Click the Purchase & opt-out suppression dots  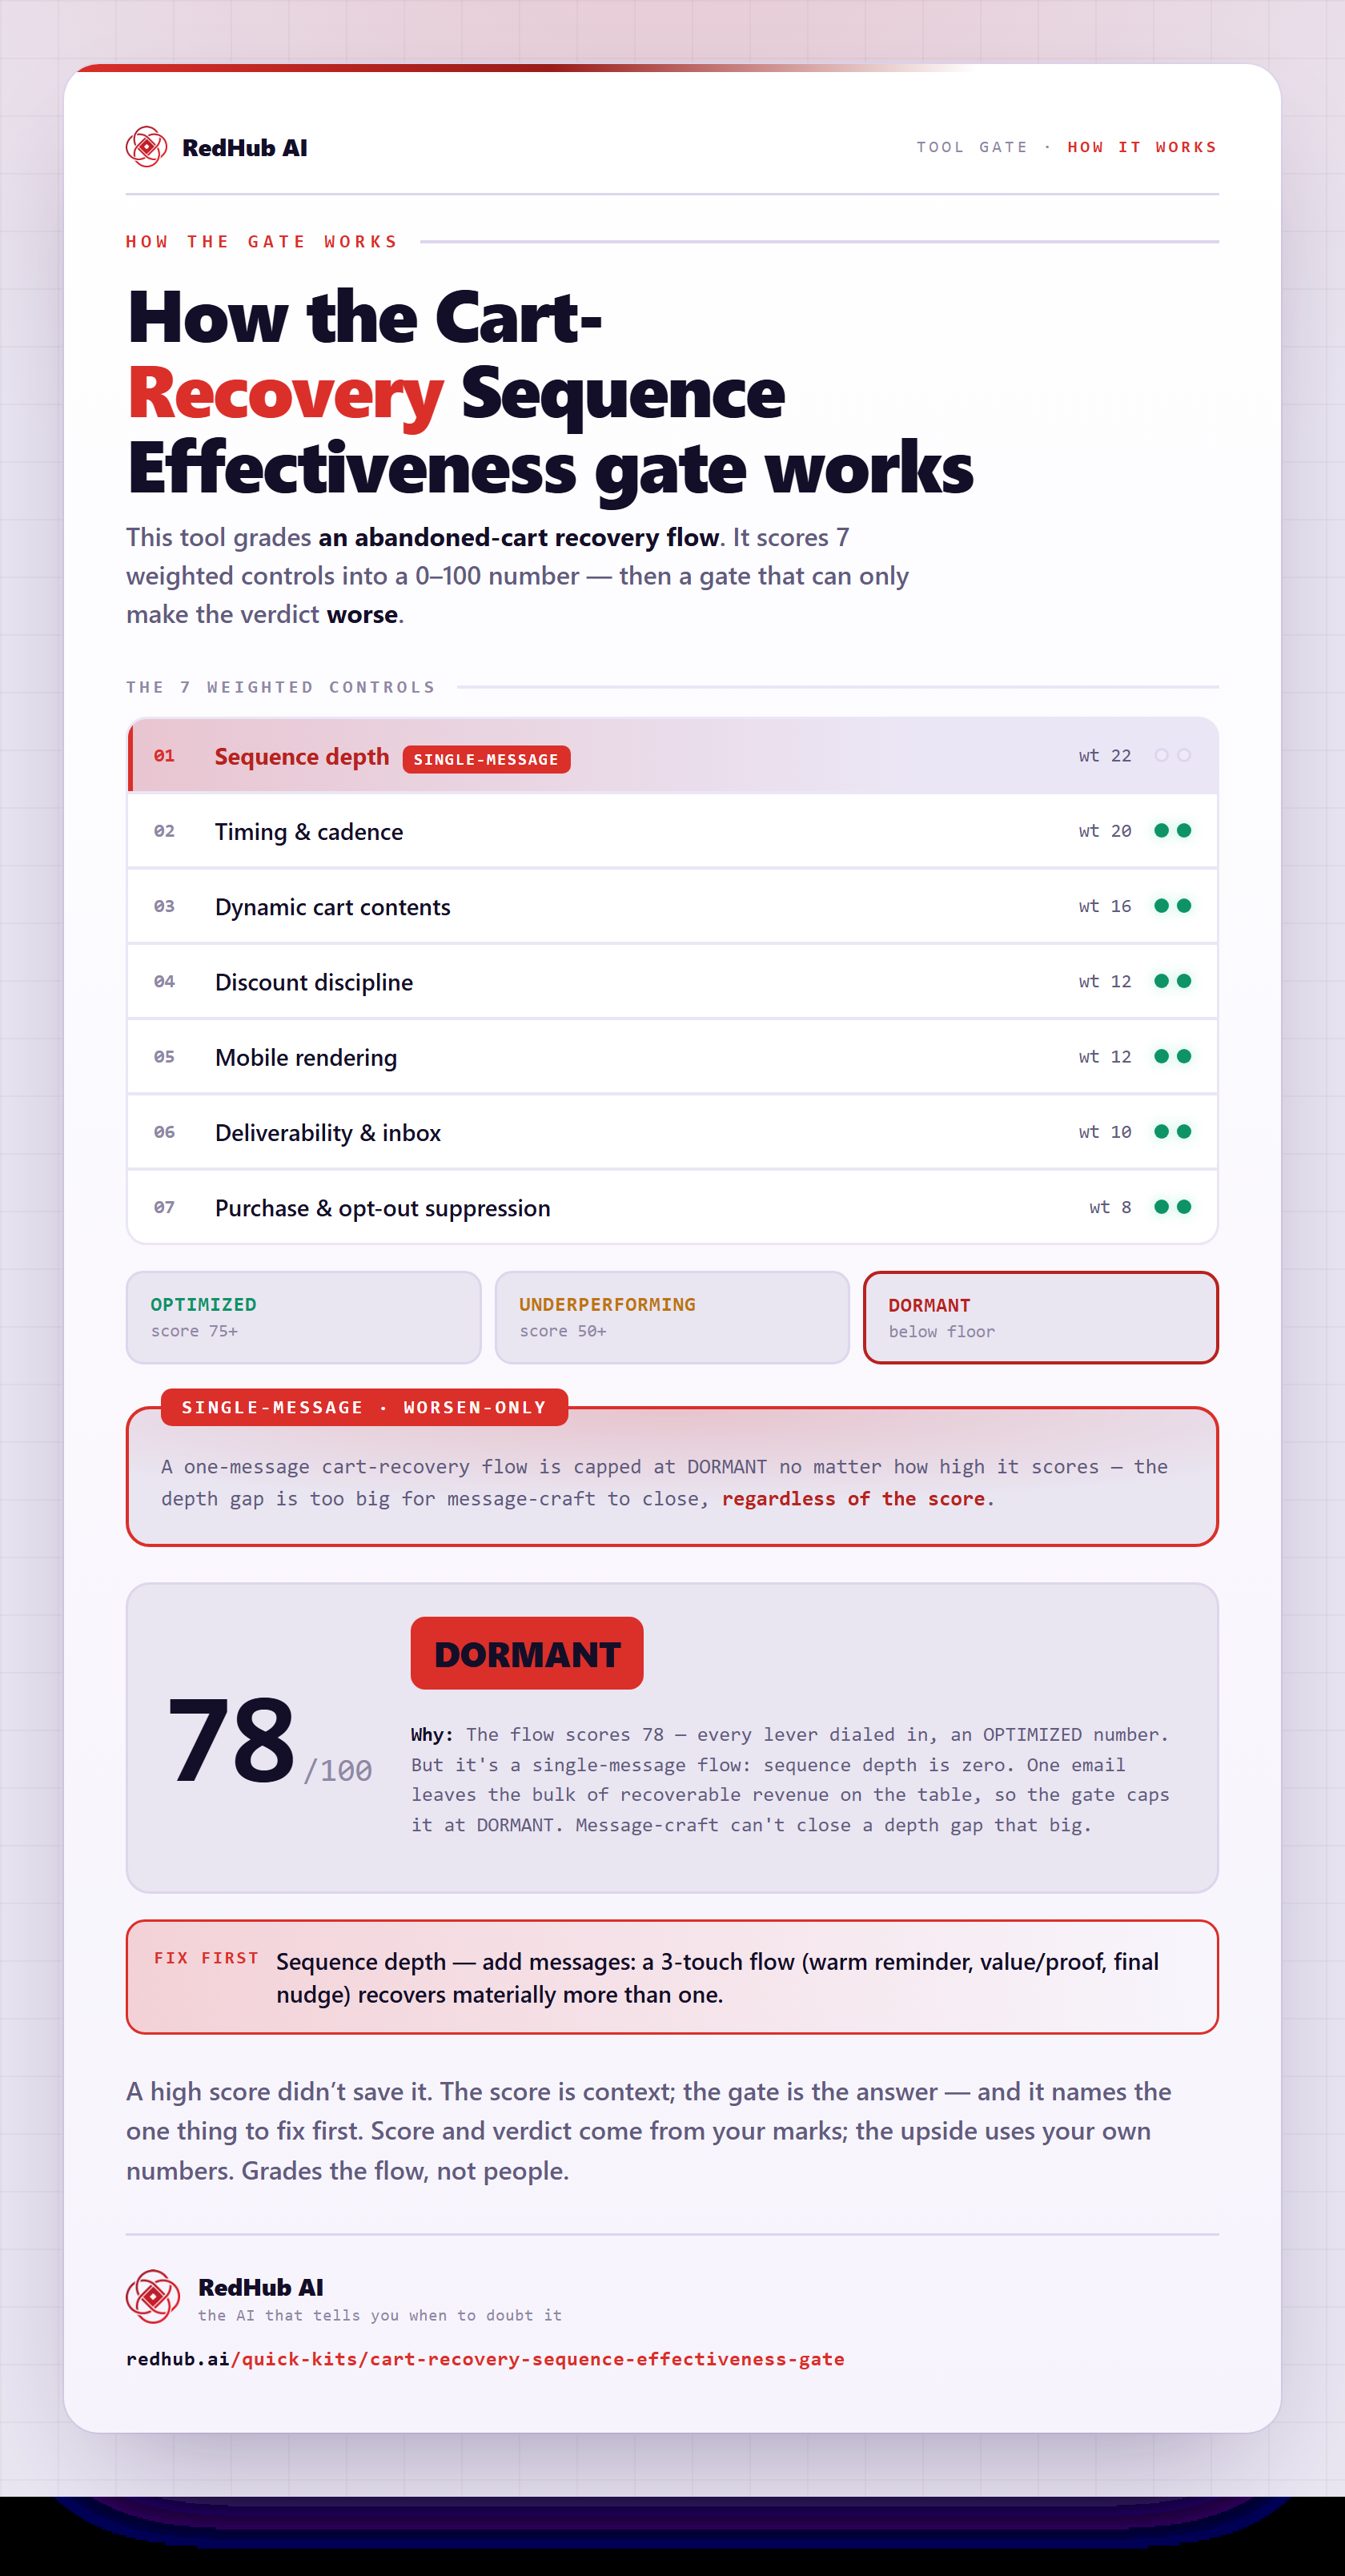1172,1207
